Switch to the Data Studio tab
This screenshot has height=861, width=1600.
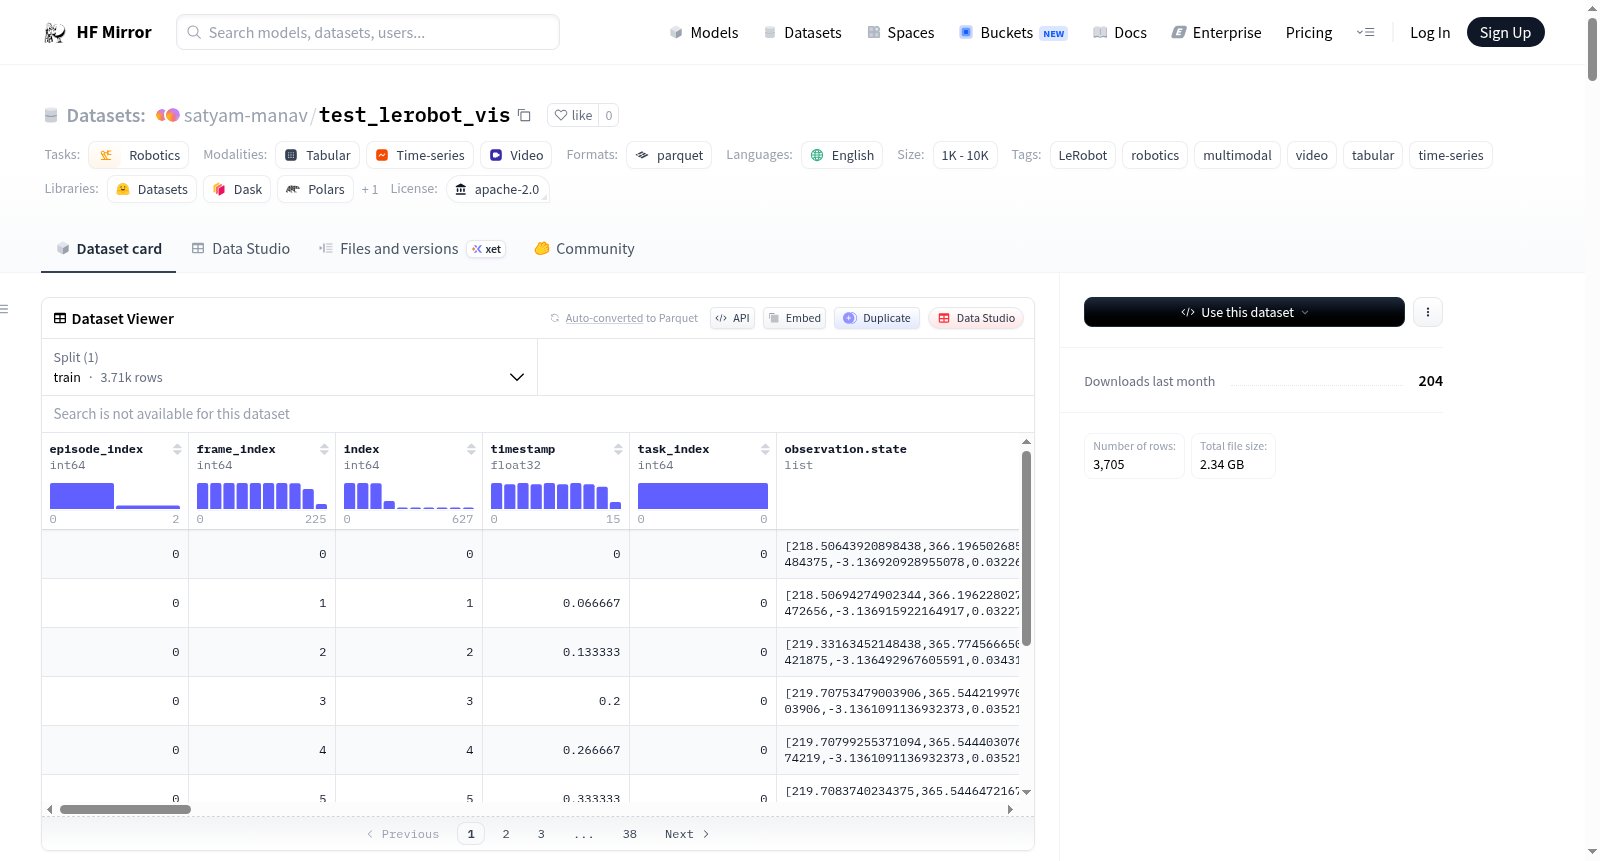pyautogui.click(x=241, y=249)
